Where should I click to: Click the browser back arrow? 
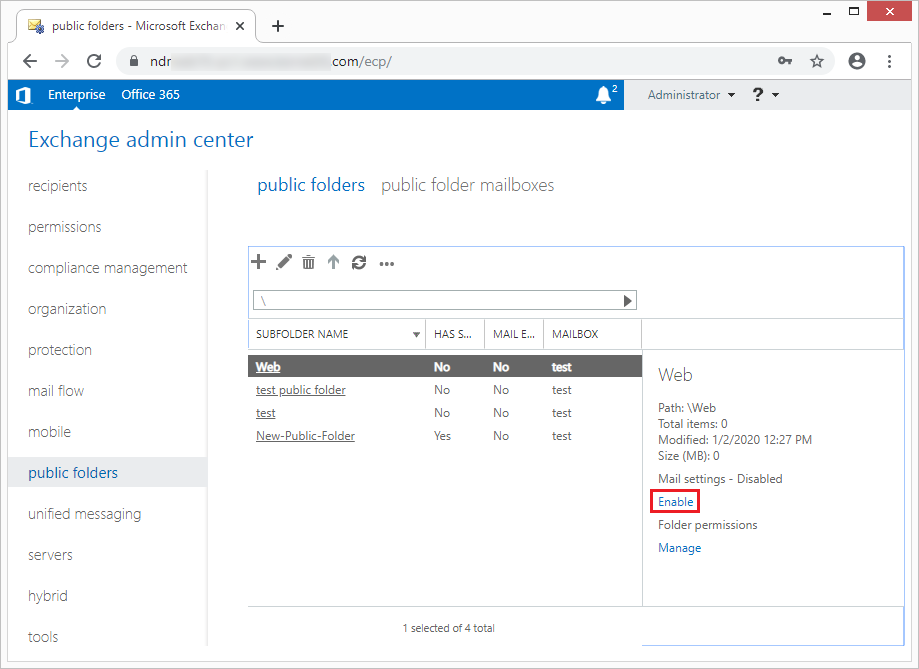[x=30, y=61]
